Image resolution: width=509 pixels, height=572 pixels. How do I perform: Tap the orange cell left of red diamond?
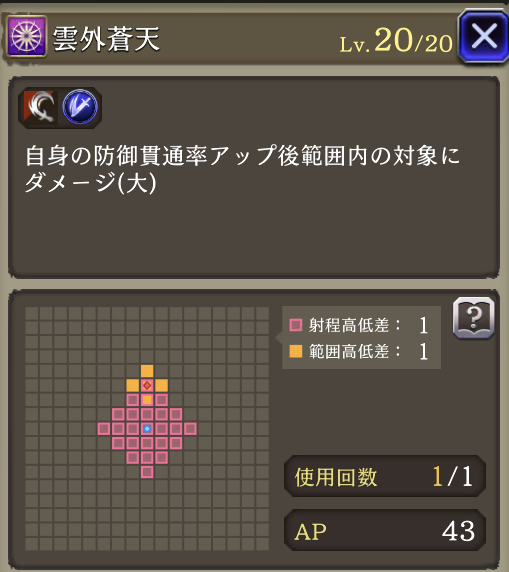point(133,385)
